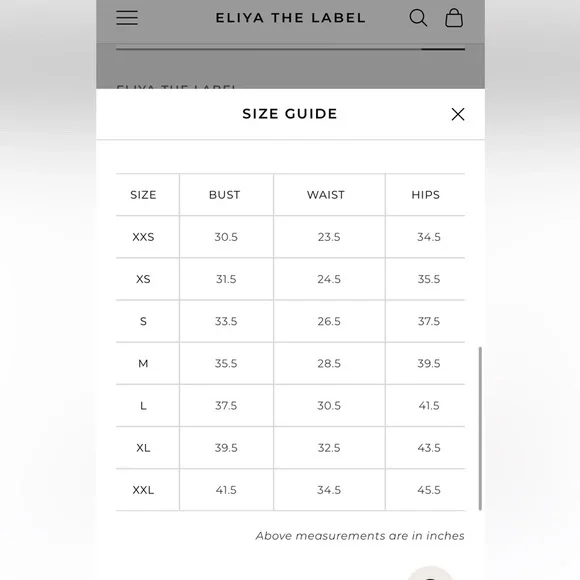This screenshot has width=580, height=580.
Task: Click the XXS size row label
Action: click(143, 237)
